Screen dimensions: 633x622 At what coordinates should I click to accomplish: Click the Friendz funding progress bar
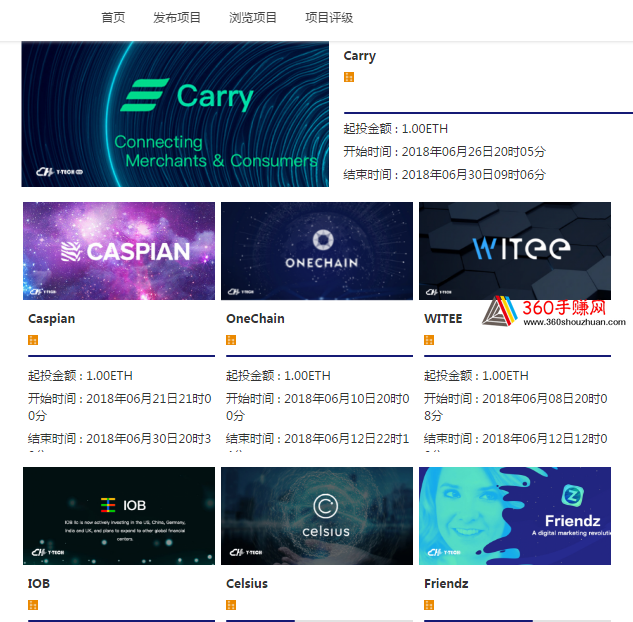(517, 621)
